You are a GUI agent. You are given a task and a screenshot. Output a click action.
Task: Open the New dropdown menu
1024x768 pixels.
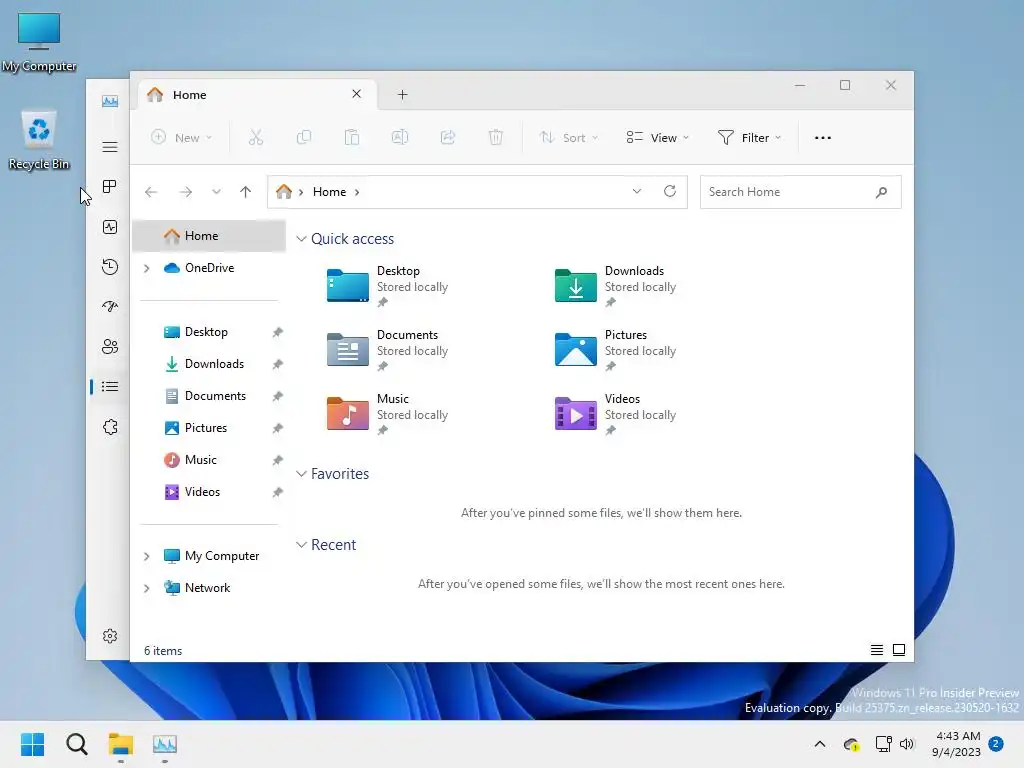coord(182,138)
